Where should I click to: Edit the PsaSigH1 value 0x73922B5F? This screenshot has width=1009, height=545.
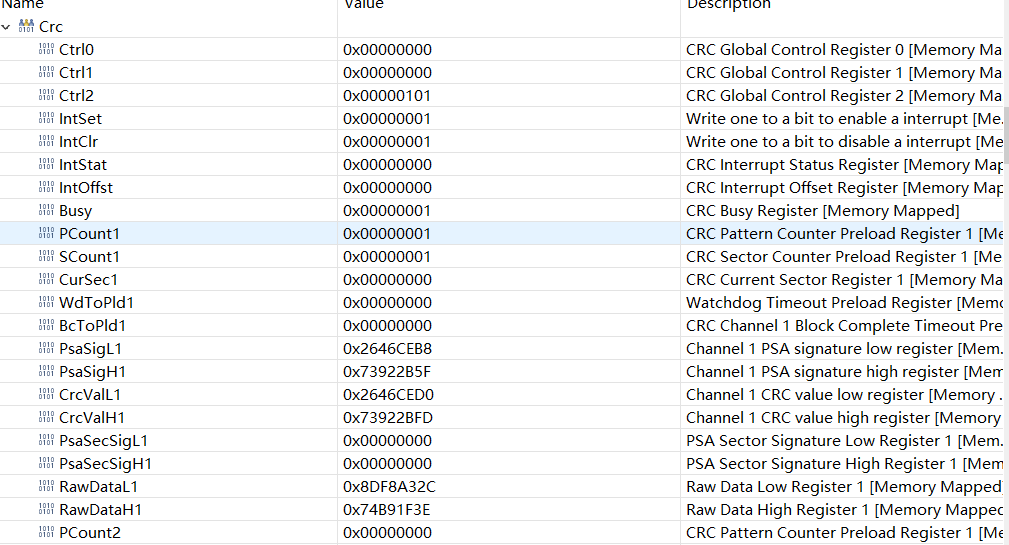388,372
